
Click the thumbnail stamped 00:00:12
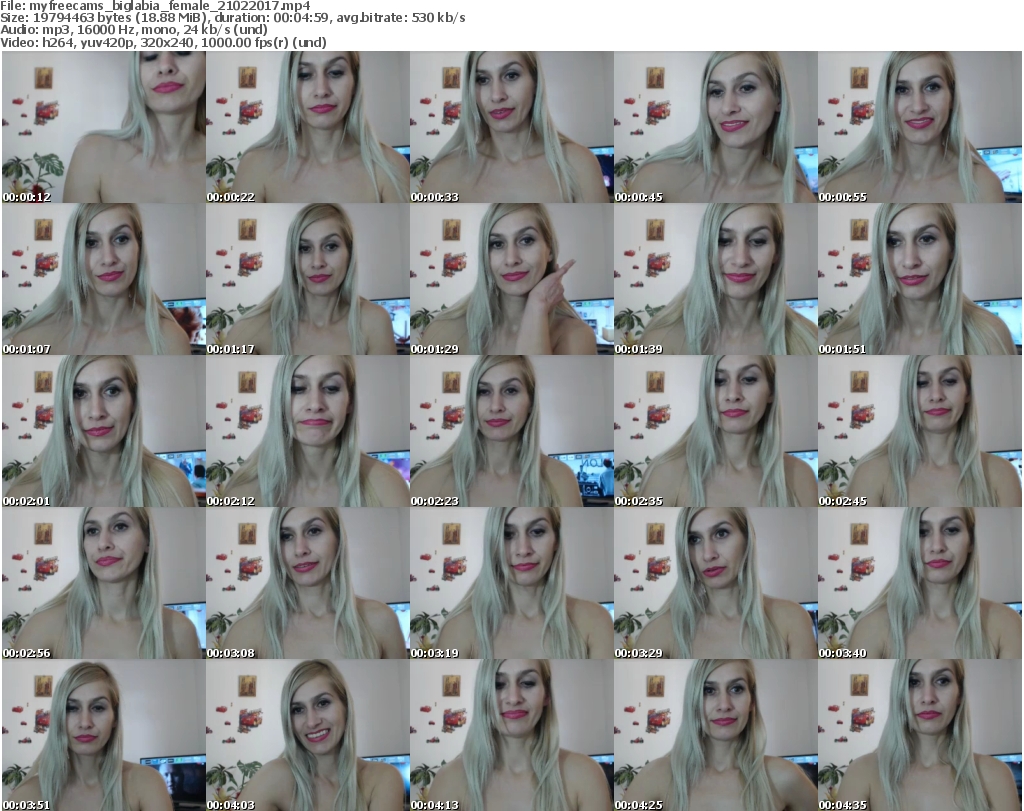tap(104, 127)
